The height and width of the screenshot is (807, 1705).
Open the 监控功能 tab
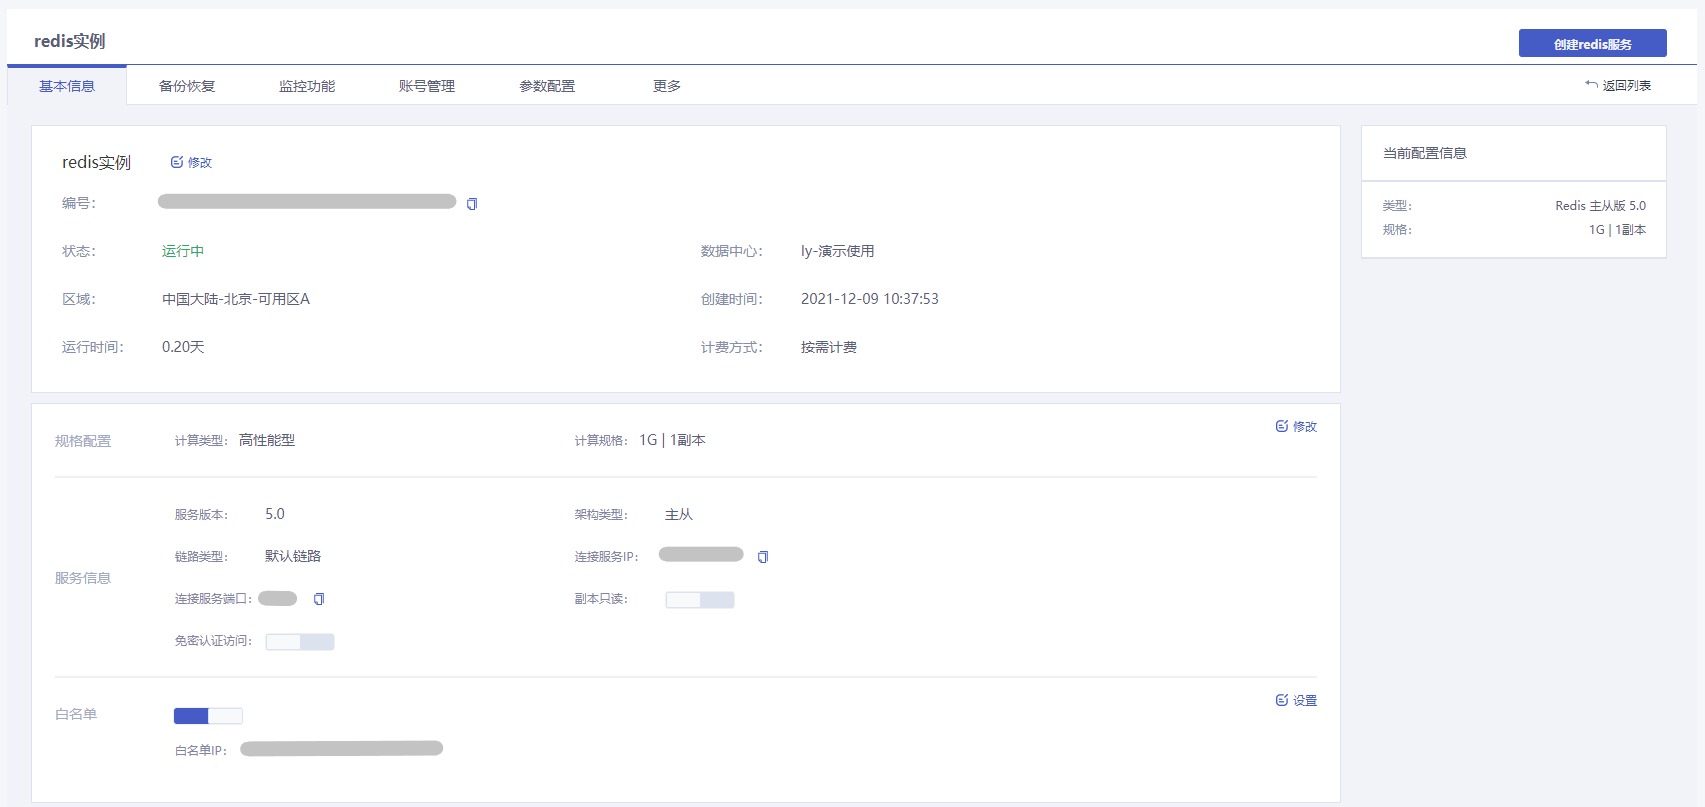click(x=307, y=86)
